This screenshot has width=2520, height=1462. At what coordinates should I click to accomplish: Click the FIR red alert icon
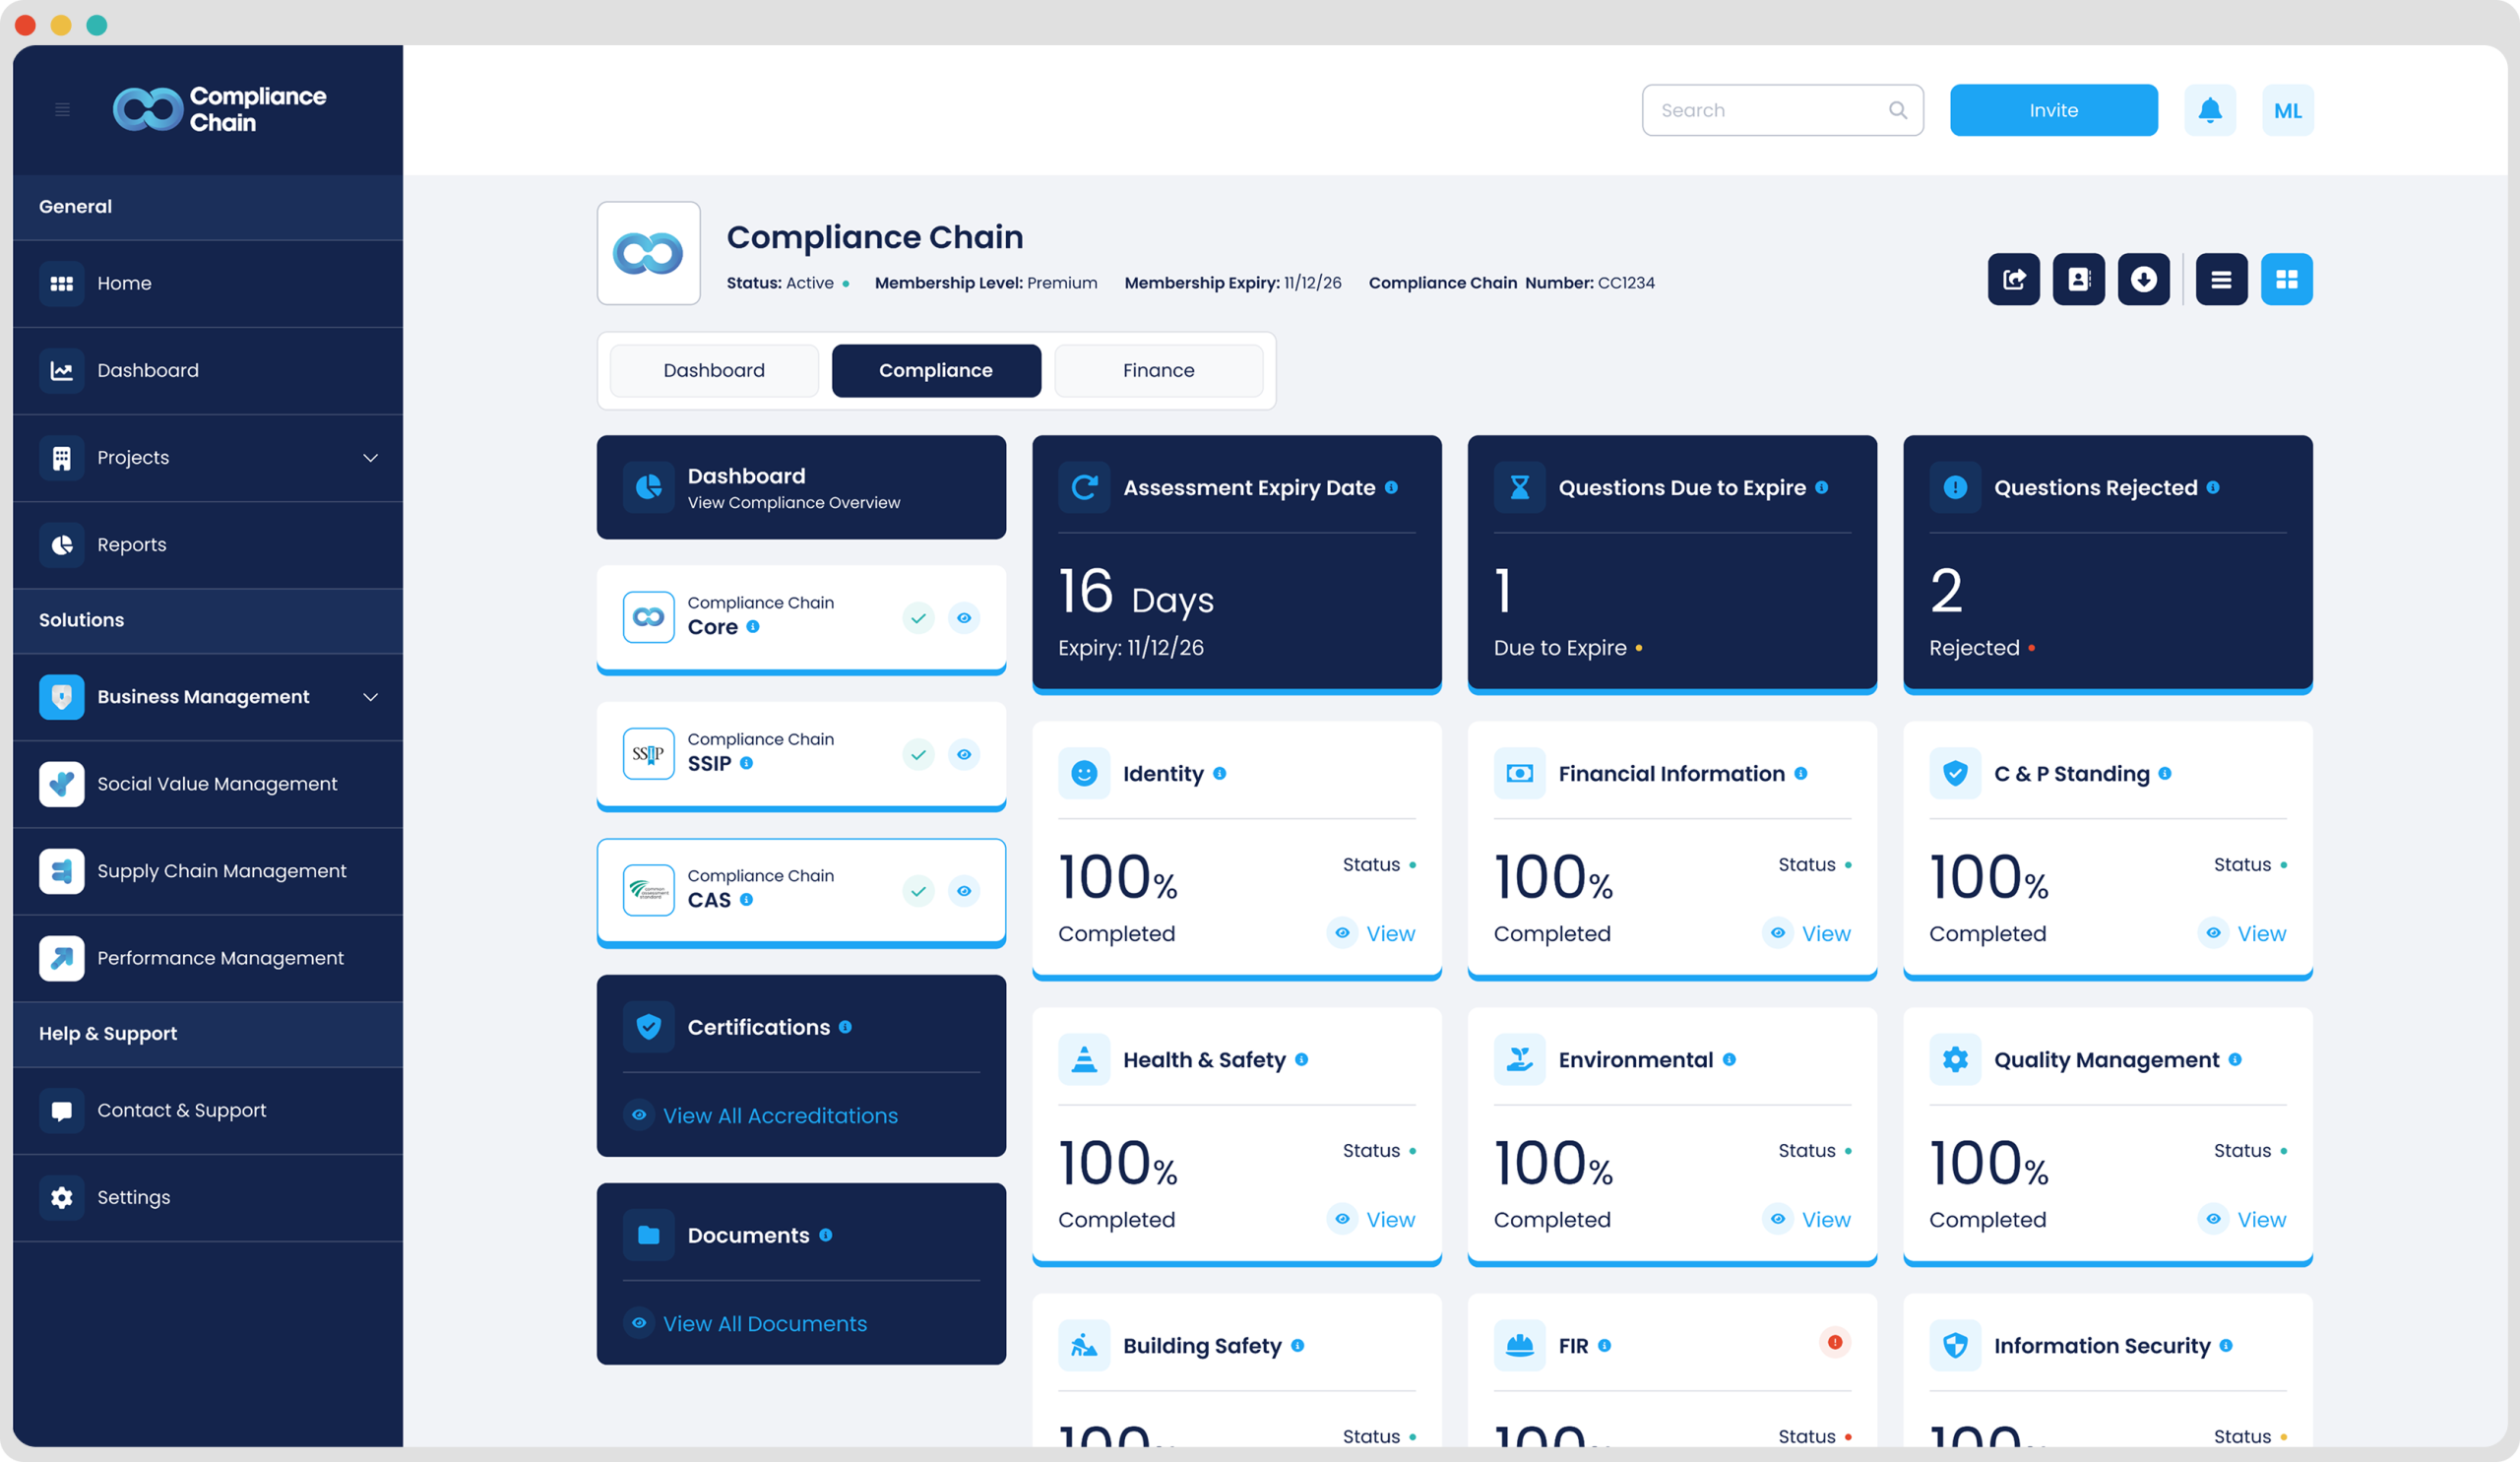[x=1834, y=1342]
